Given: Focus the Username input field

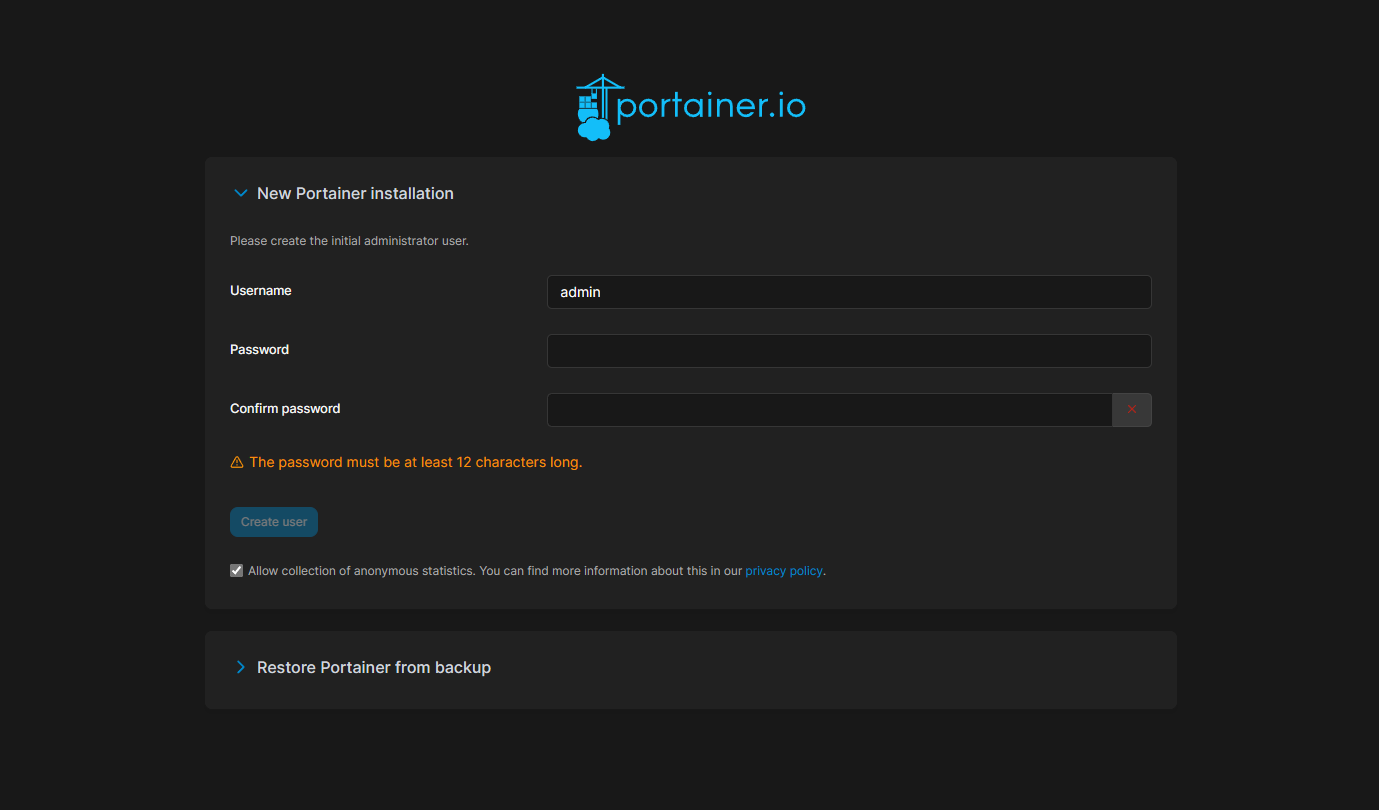Looking at the screenshot, I should coord(849,292).
